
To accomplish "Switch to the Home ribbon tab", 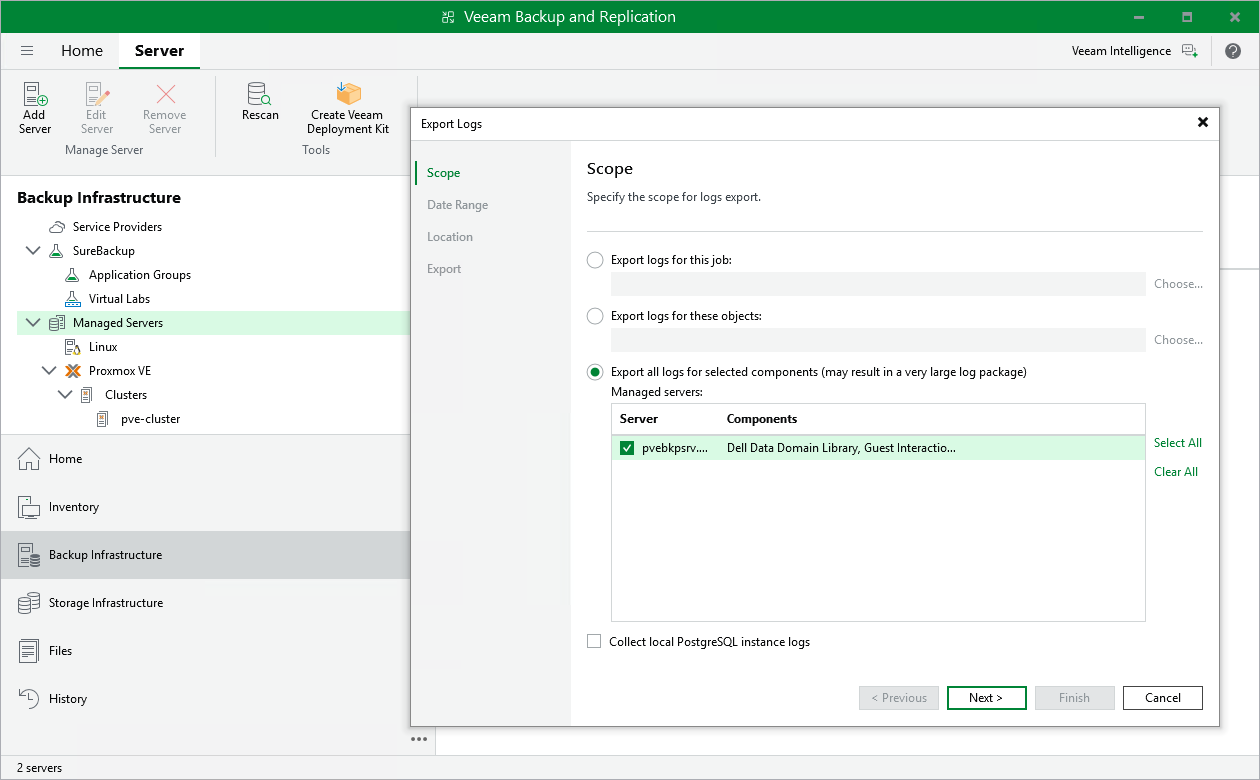I will (x=82, y=51).
